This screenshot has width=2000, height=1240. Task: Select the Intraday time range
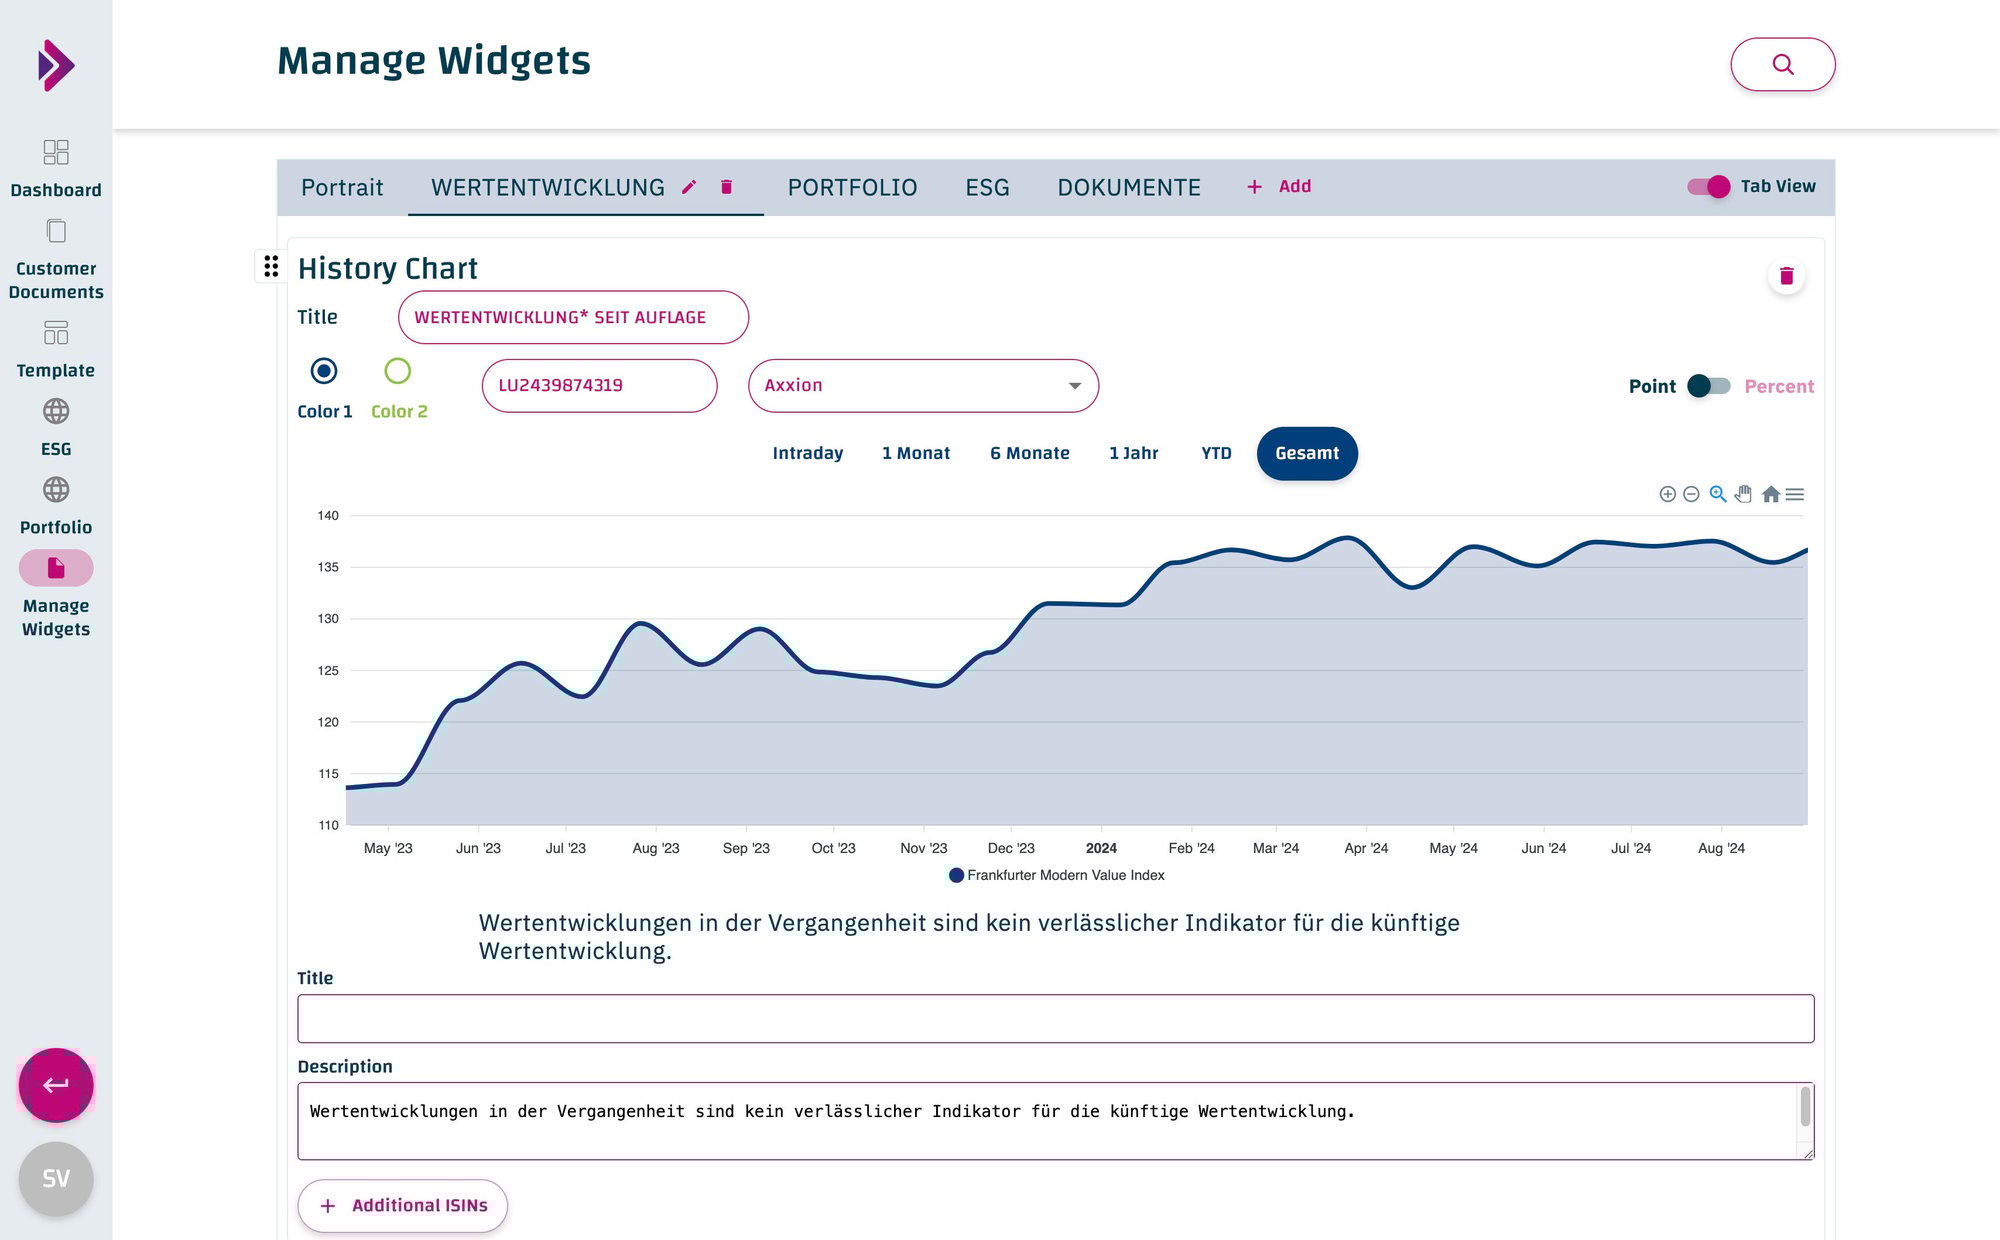point(807,453)
